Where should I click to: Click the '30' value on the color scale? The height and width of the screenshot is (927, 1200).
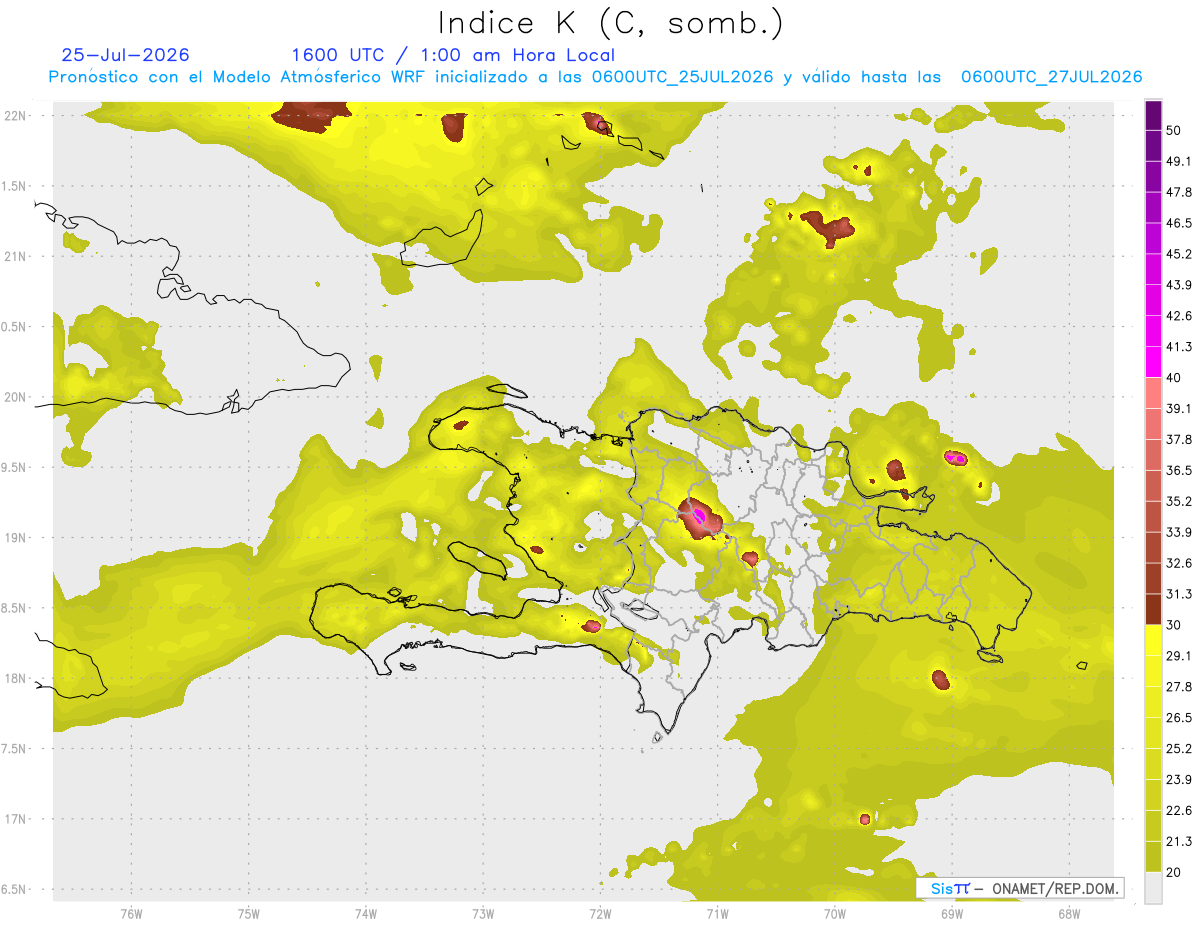click(1174, 625)
